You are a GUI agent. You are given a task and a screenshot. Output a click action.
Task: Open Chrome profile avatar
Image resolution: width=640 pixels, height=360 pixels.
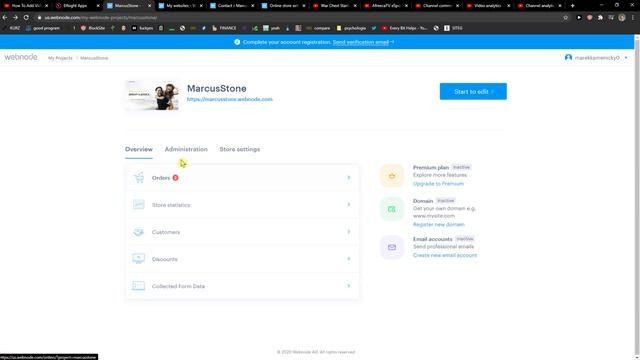622,18
